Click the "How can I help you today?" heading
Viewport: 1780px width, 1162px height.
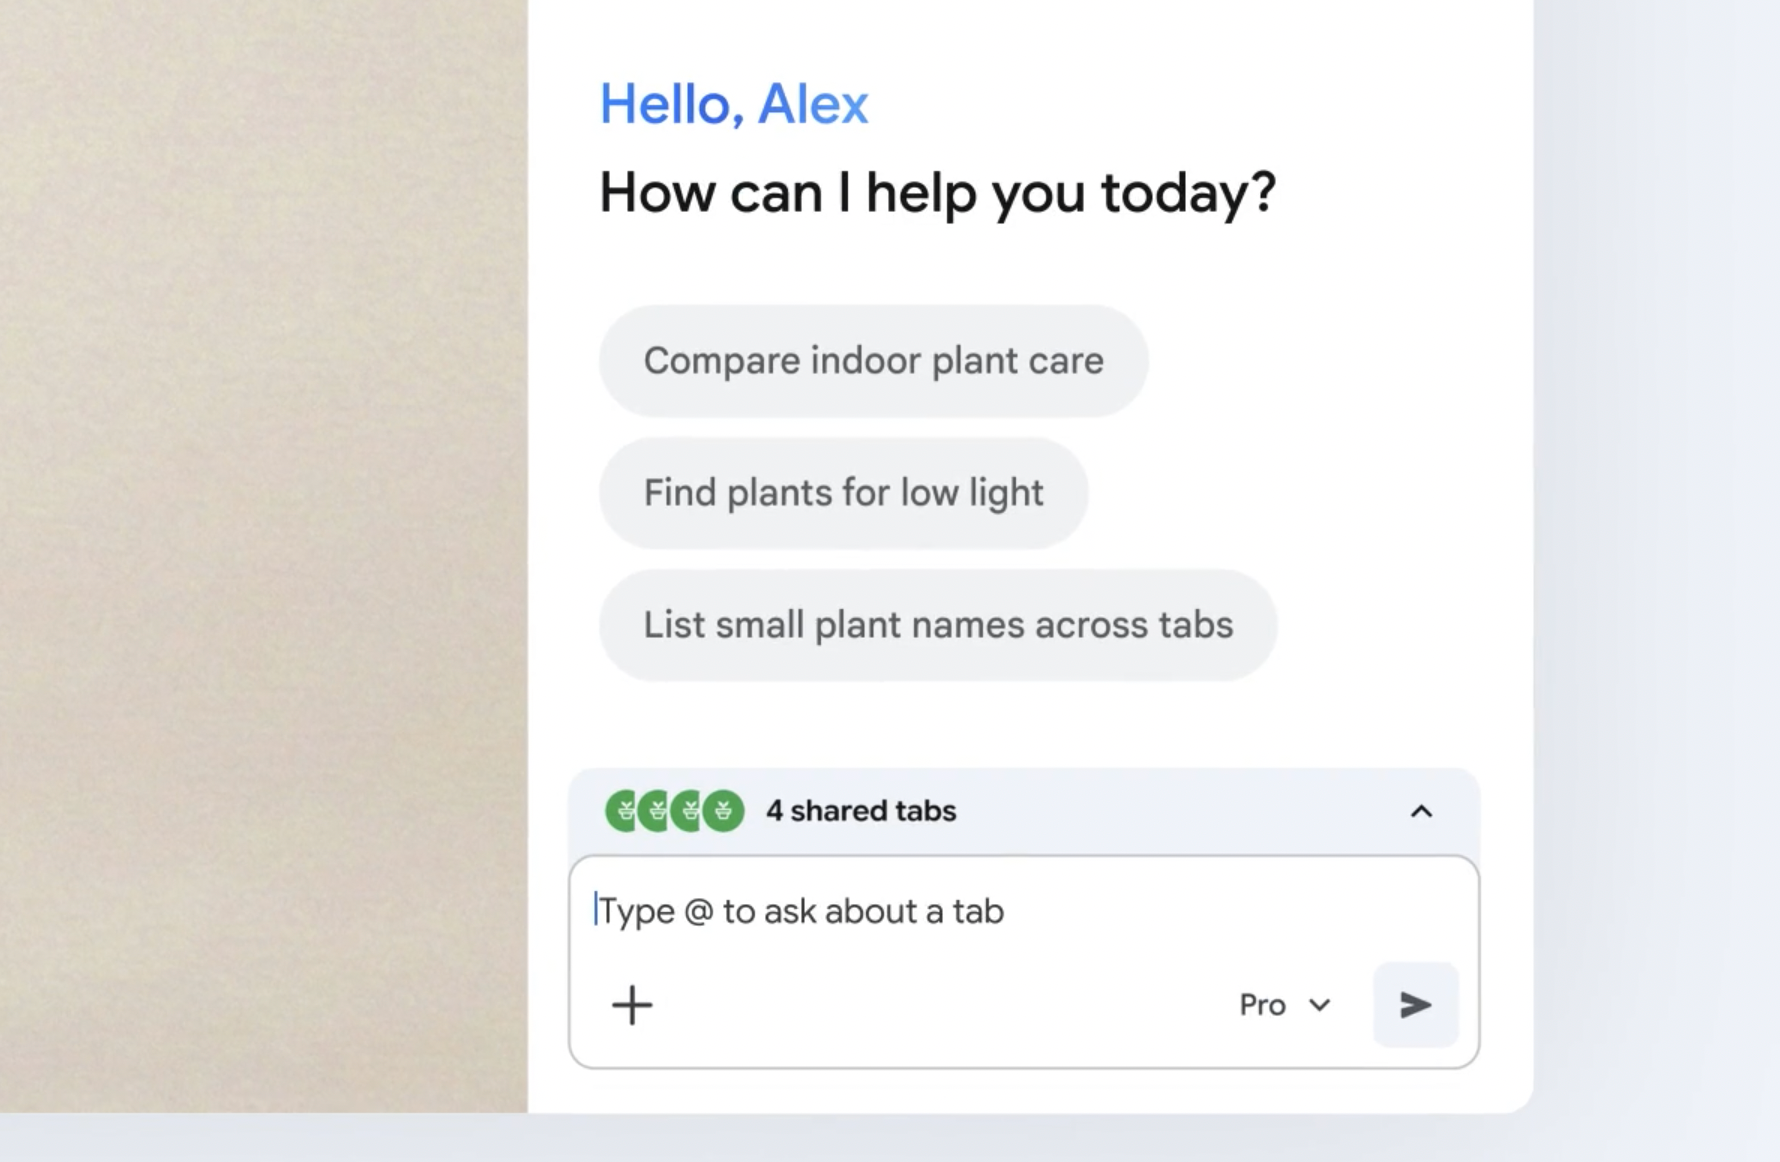tap(937, 192)
